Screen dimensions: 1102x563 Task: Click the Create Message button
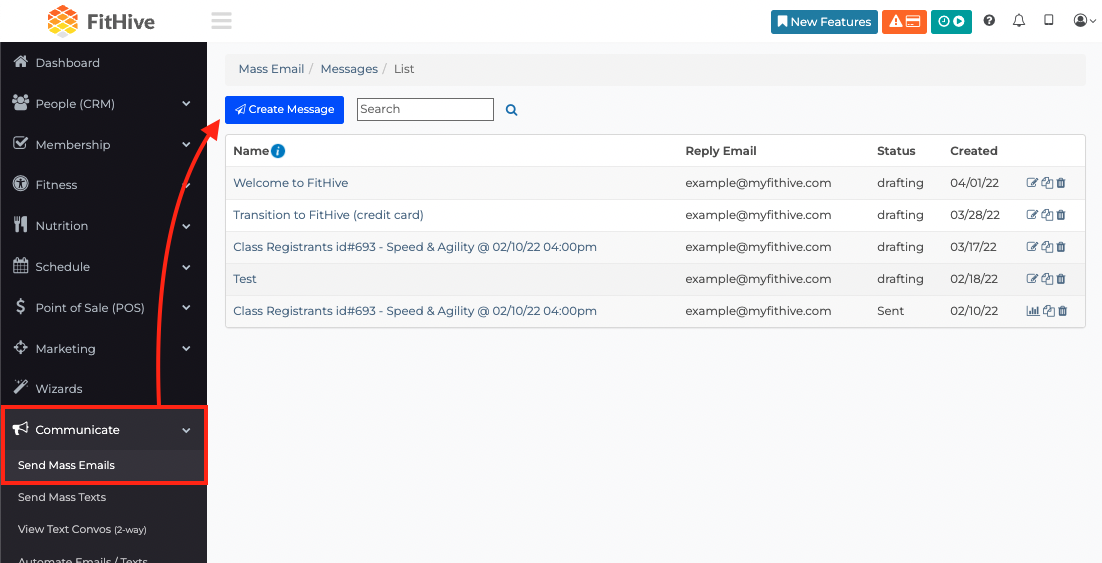coord(284,110)
